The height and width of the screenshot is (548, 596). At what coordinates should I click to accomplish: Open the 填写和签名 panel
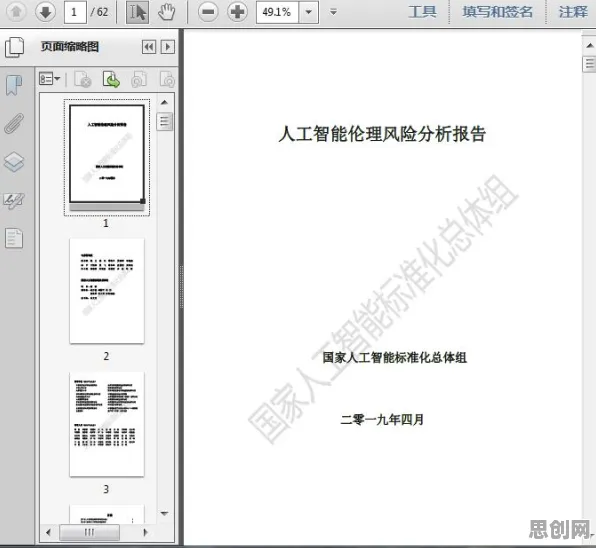pyautogui.click(x=498, y=12)
